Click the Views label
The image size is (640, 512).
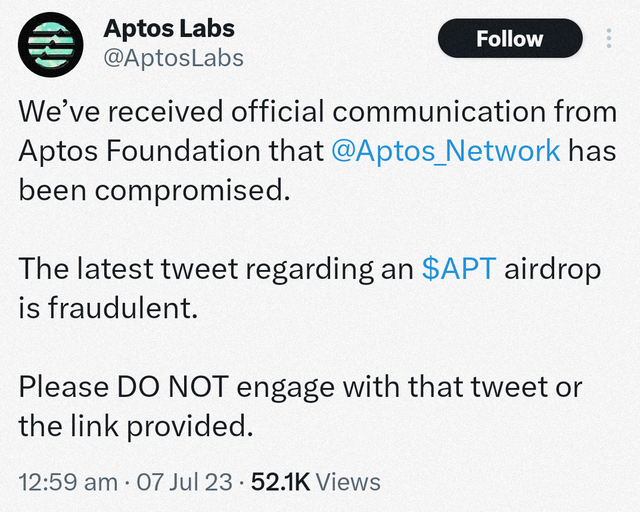(348, 482)
